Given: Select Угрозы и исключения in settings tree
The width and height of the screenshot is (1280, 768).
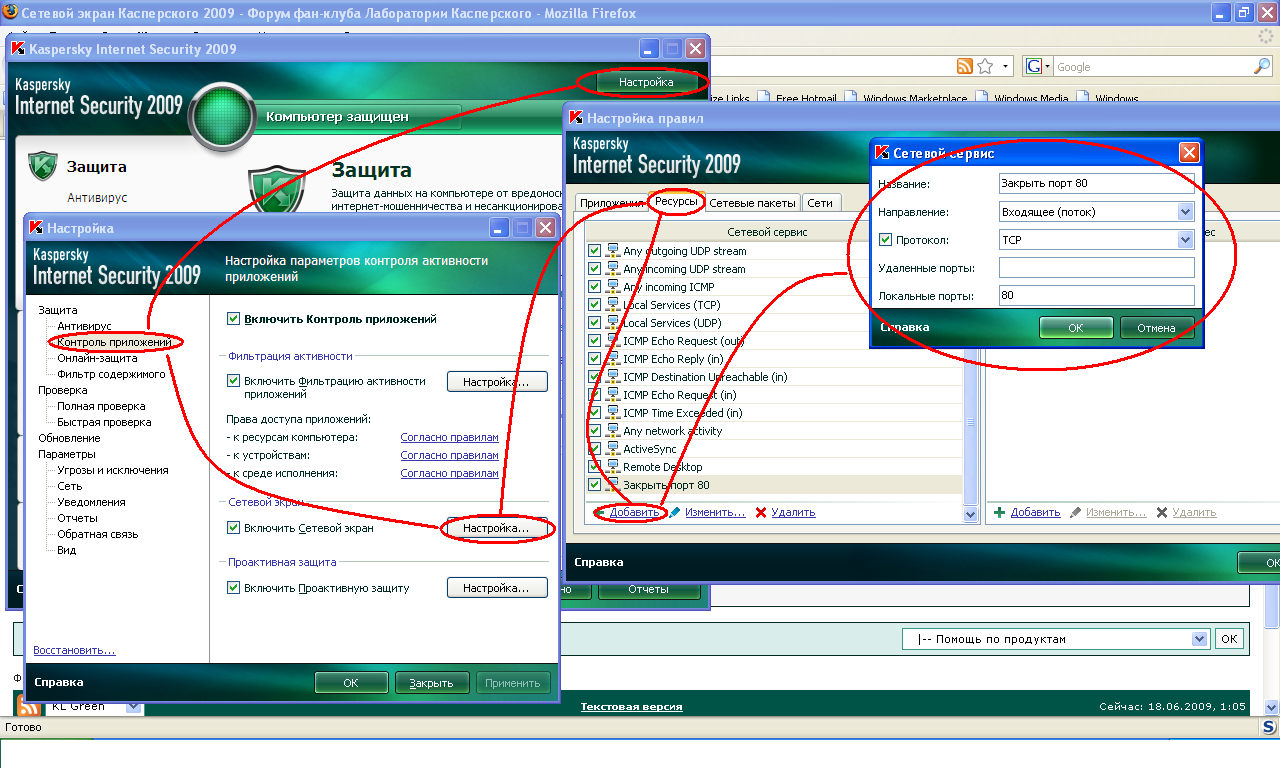Looking at the screenshot, I should pos(112,470).
